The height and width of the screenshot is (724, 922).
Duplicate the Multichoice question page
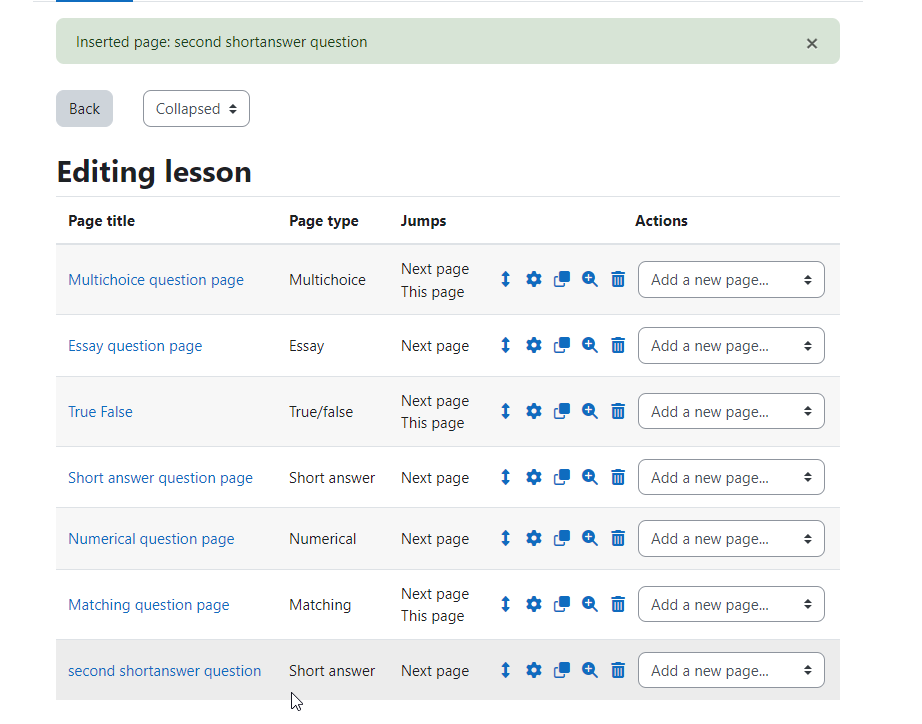562,279
